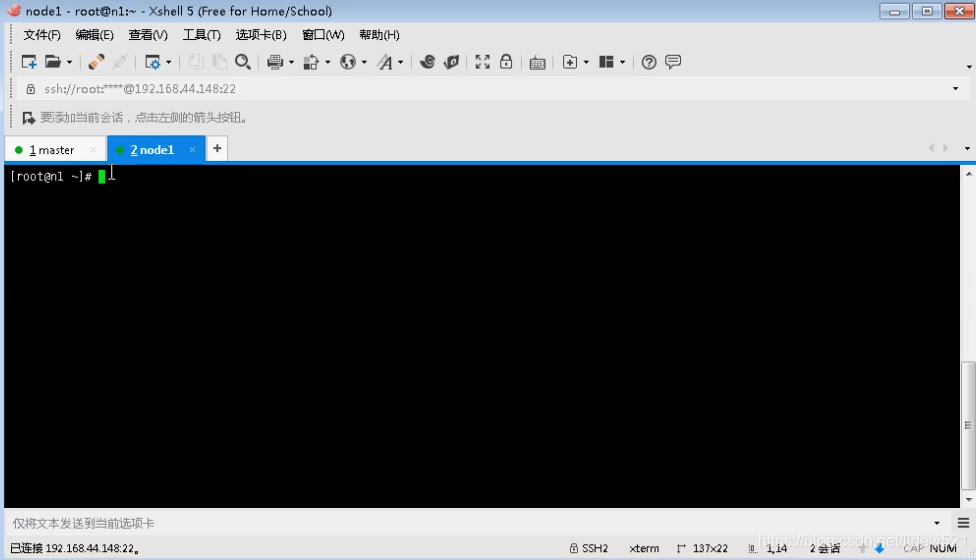Expand the Print icon dropdown arrow

(x=291, y=62)
